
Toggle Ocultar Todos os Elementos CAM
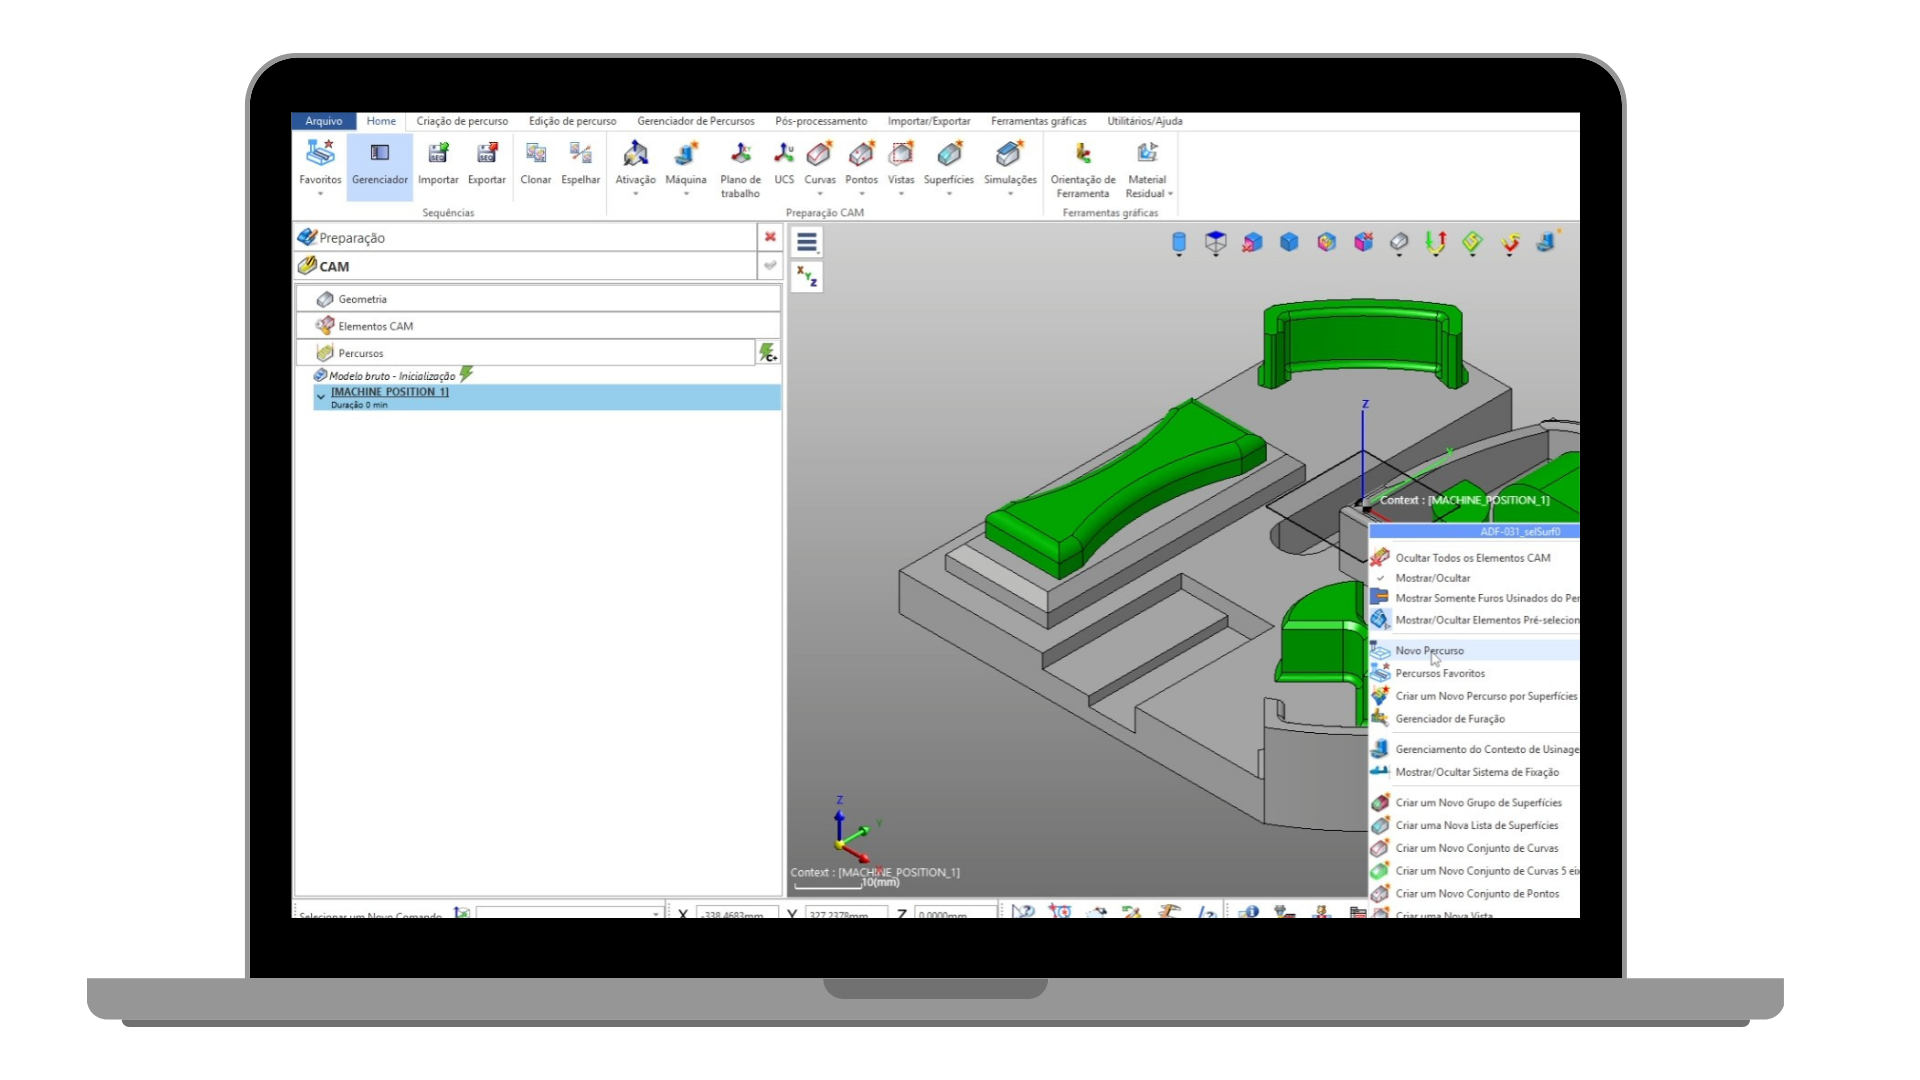tap(1472, 558)
